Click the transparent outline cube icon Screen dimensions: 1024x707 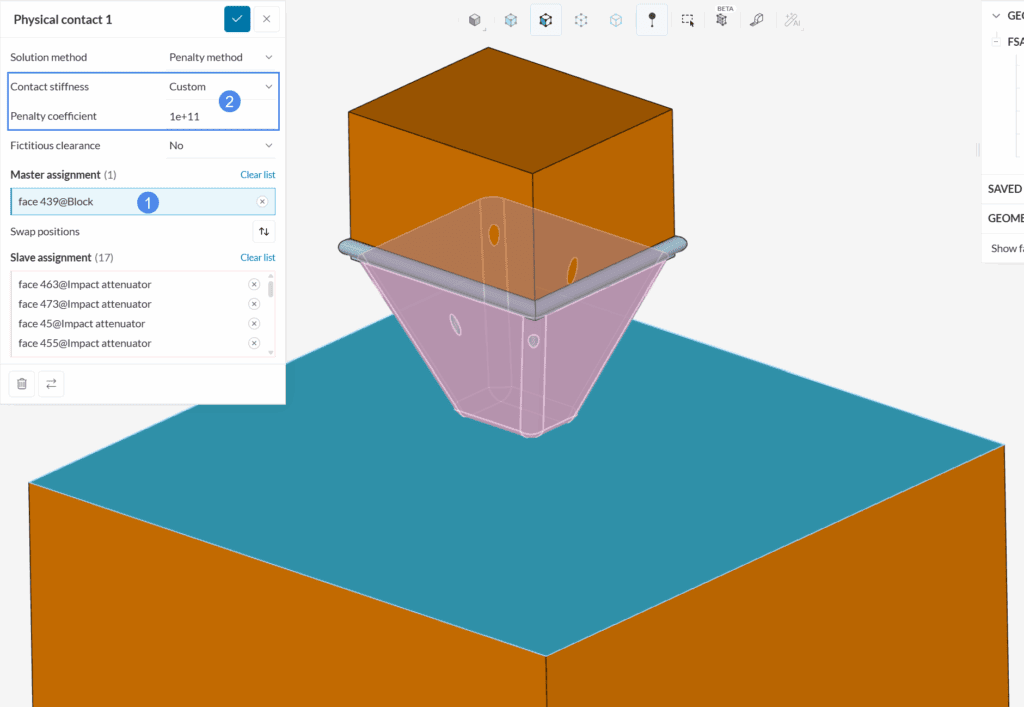(x=617, y=20)
